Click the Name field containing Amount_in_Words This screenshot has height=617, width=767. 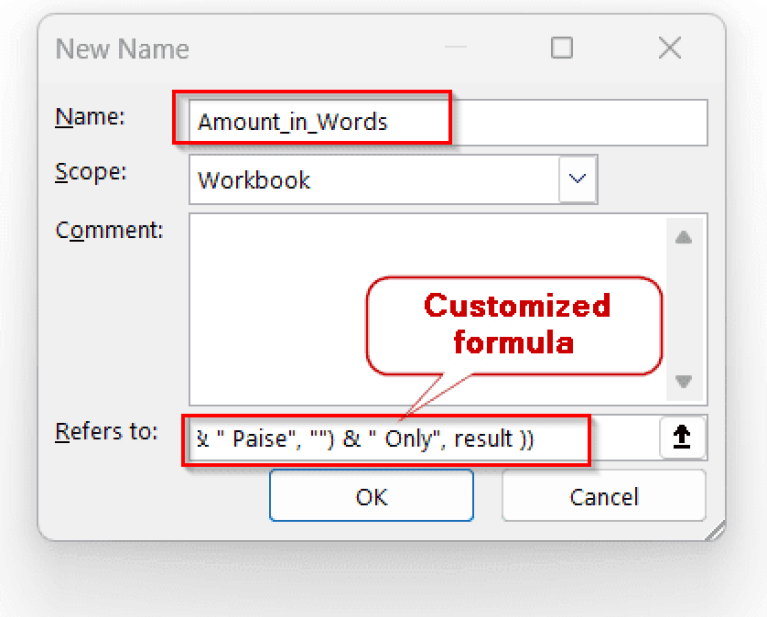(x=447, y=122)
